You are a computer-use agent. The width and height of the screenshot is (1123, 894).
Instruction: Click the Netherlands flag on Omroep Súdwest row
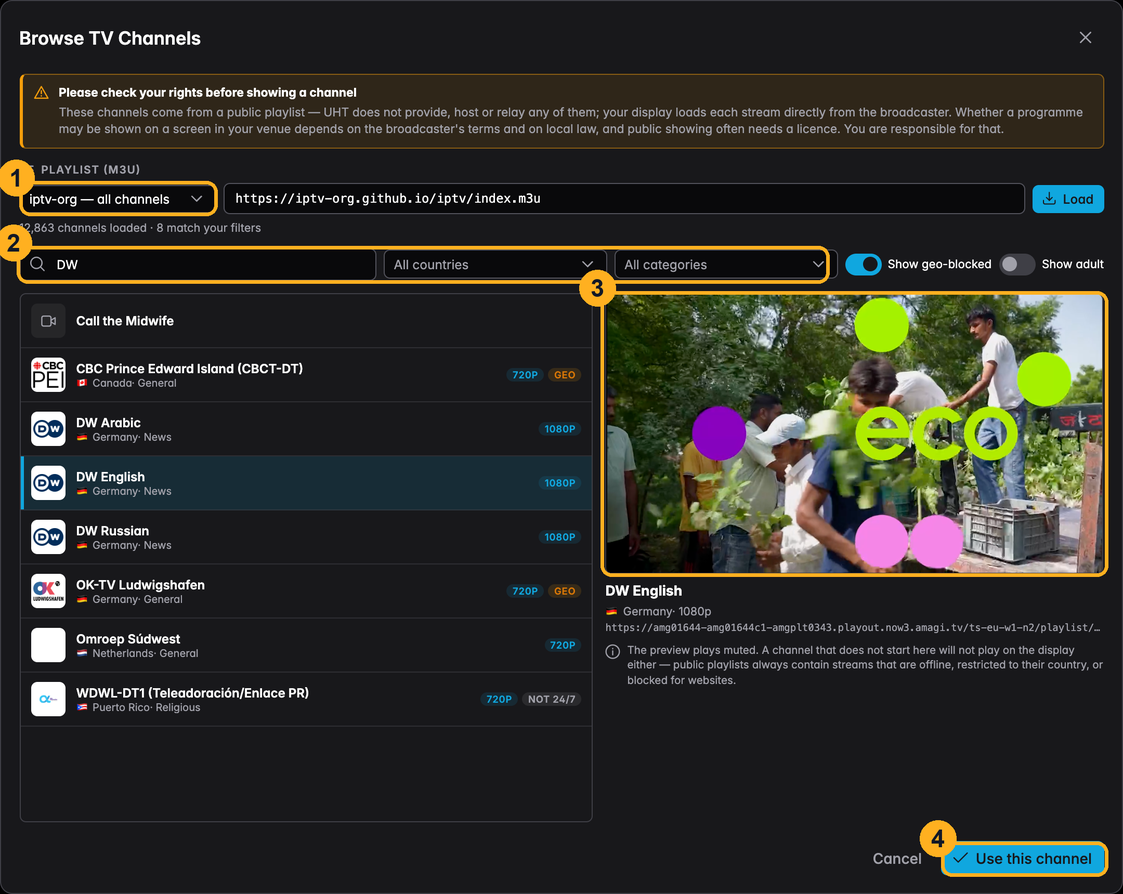(82, 653)
